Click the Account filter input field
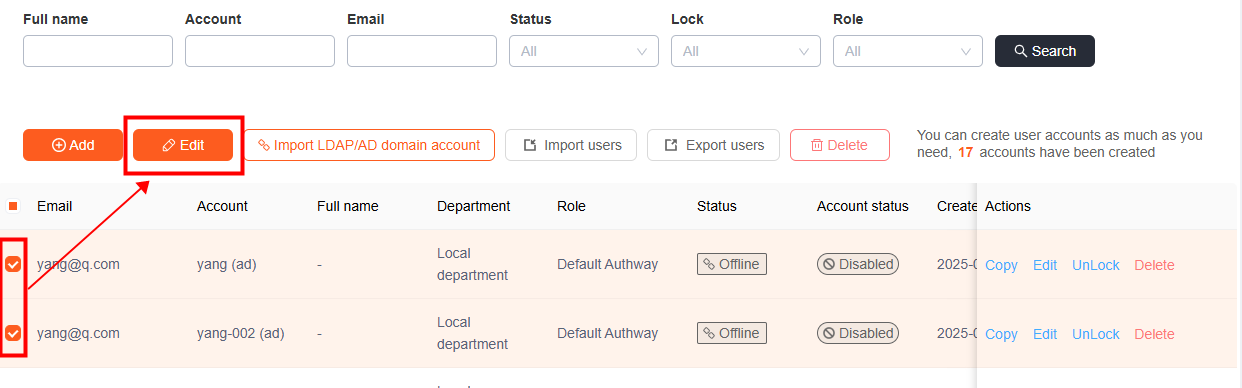This screenshot has width=1242, height=388. (x=260, y=51)
